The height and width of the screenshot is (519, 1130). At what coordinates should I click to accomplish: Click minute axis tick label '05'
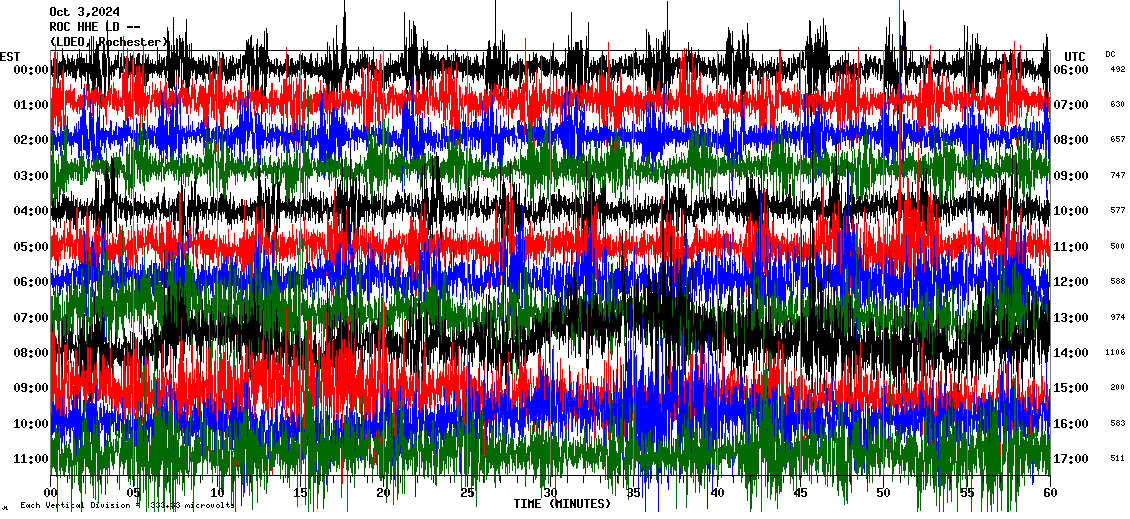click(134, 492)
